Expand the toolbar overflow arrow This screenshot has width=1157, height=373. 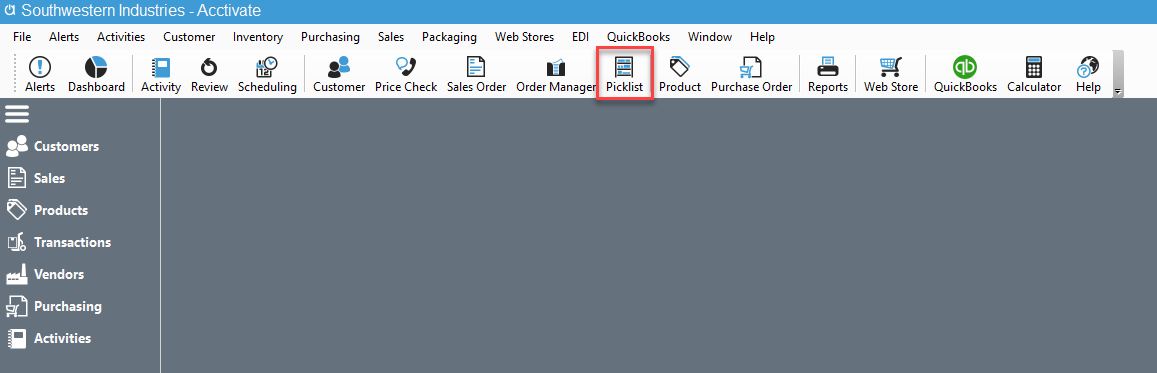point(1117,91)
